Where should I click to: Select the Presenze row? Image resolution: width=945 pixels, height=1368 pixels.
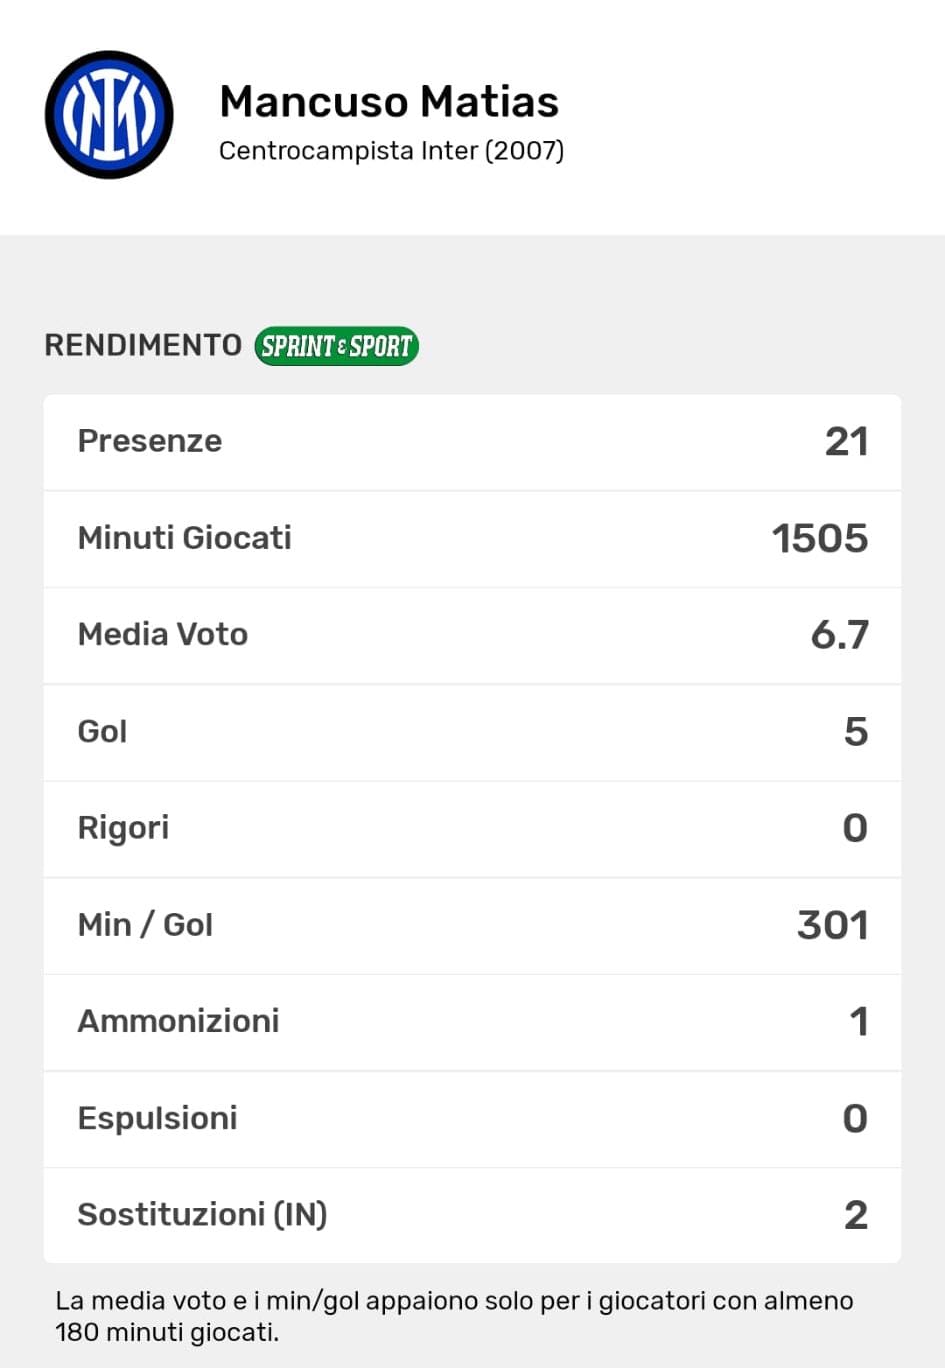point(472,442)
